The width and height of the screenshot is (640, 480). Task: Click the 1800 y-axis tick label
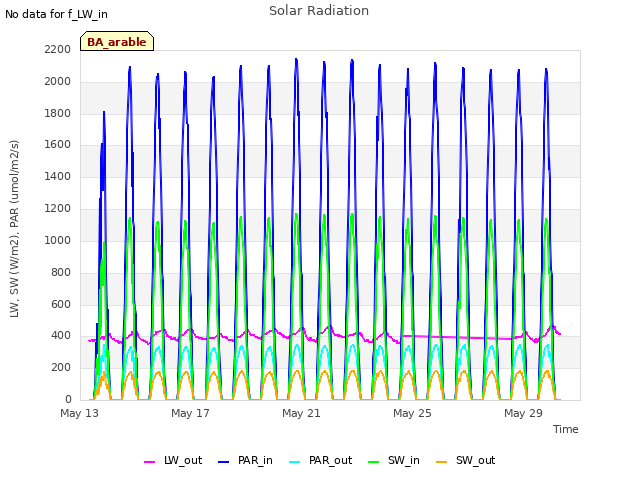pos(58,113)
